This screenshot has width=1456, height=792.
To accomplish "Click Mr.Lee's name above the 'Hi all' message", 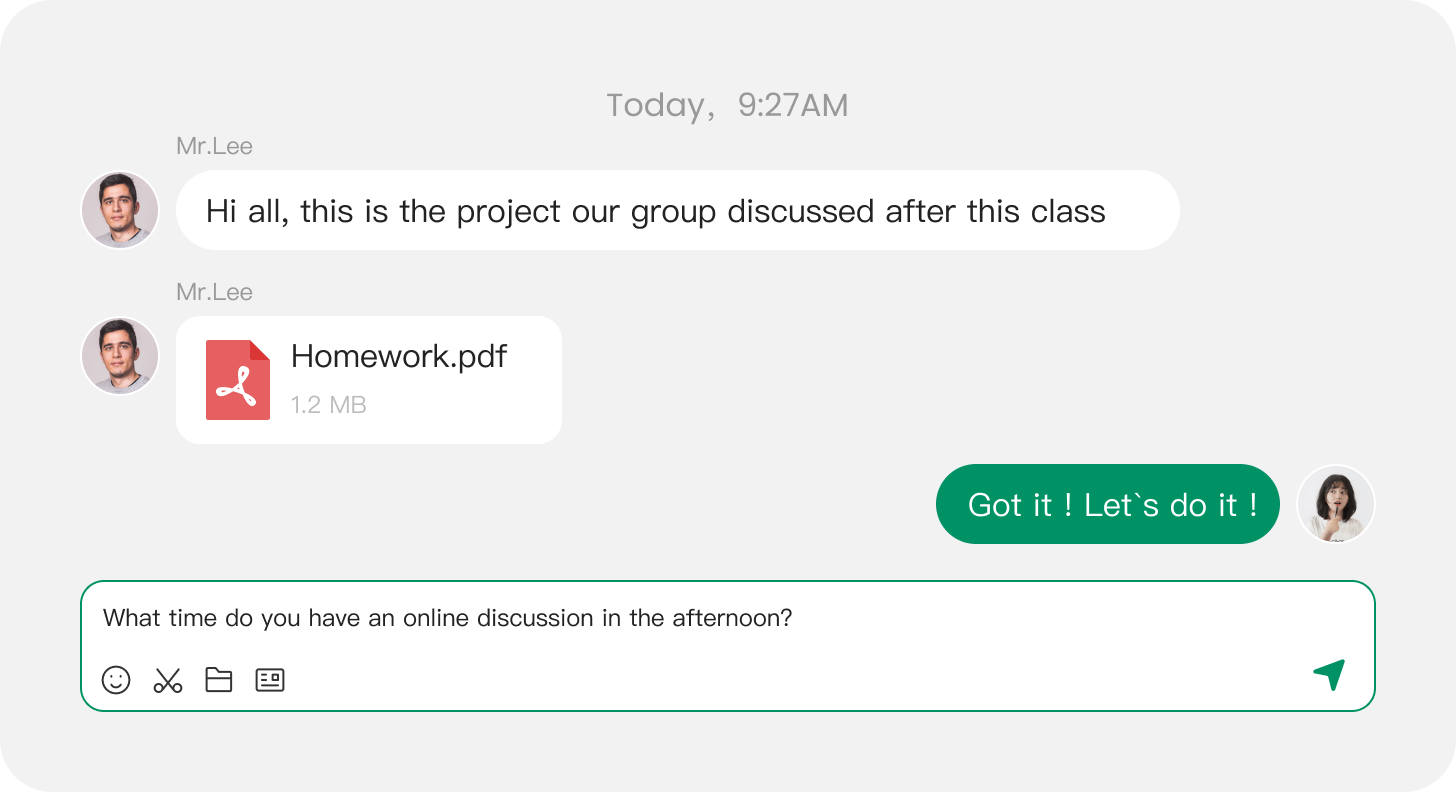I will 214,146.
